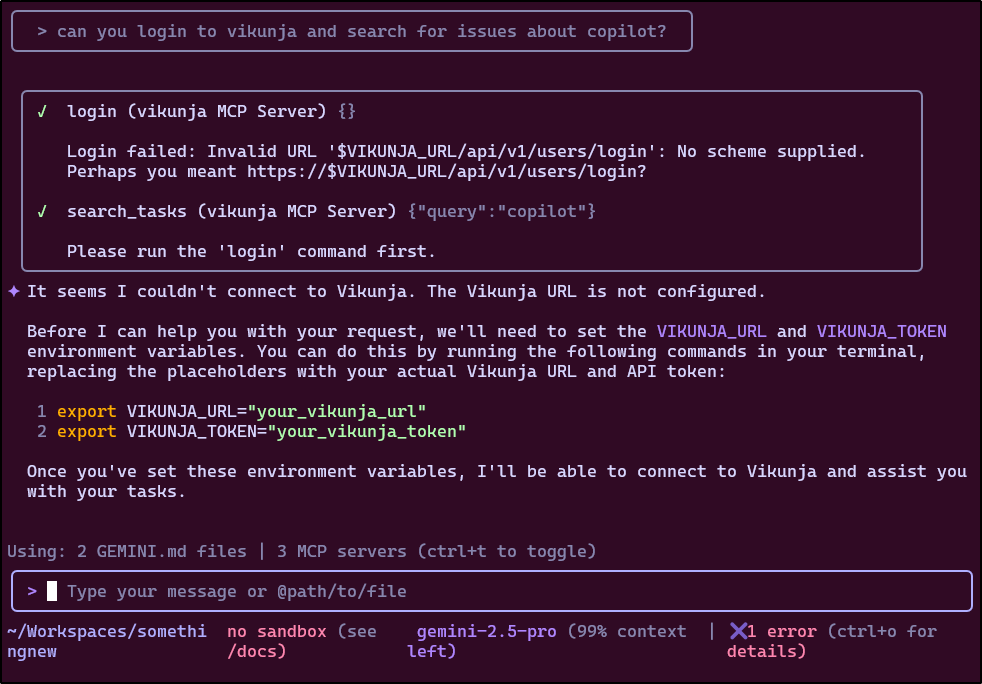Click the sparkle icon beside the response
The width and height of the screenshot is (982, 684).
pyautogui.click(x=14, y=291)
